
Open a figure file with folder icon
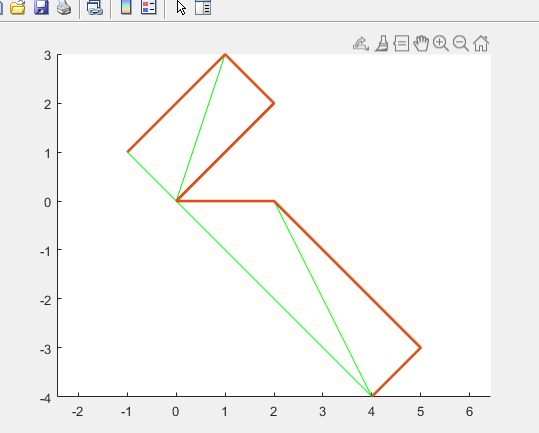click(18, 7)
